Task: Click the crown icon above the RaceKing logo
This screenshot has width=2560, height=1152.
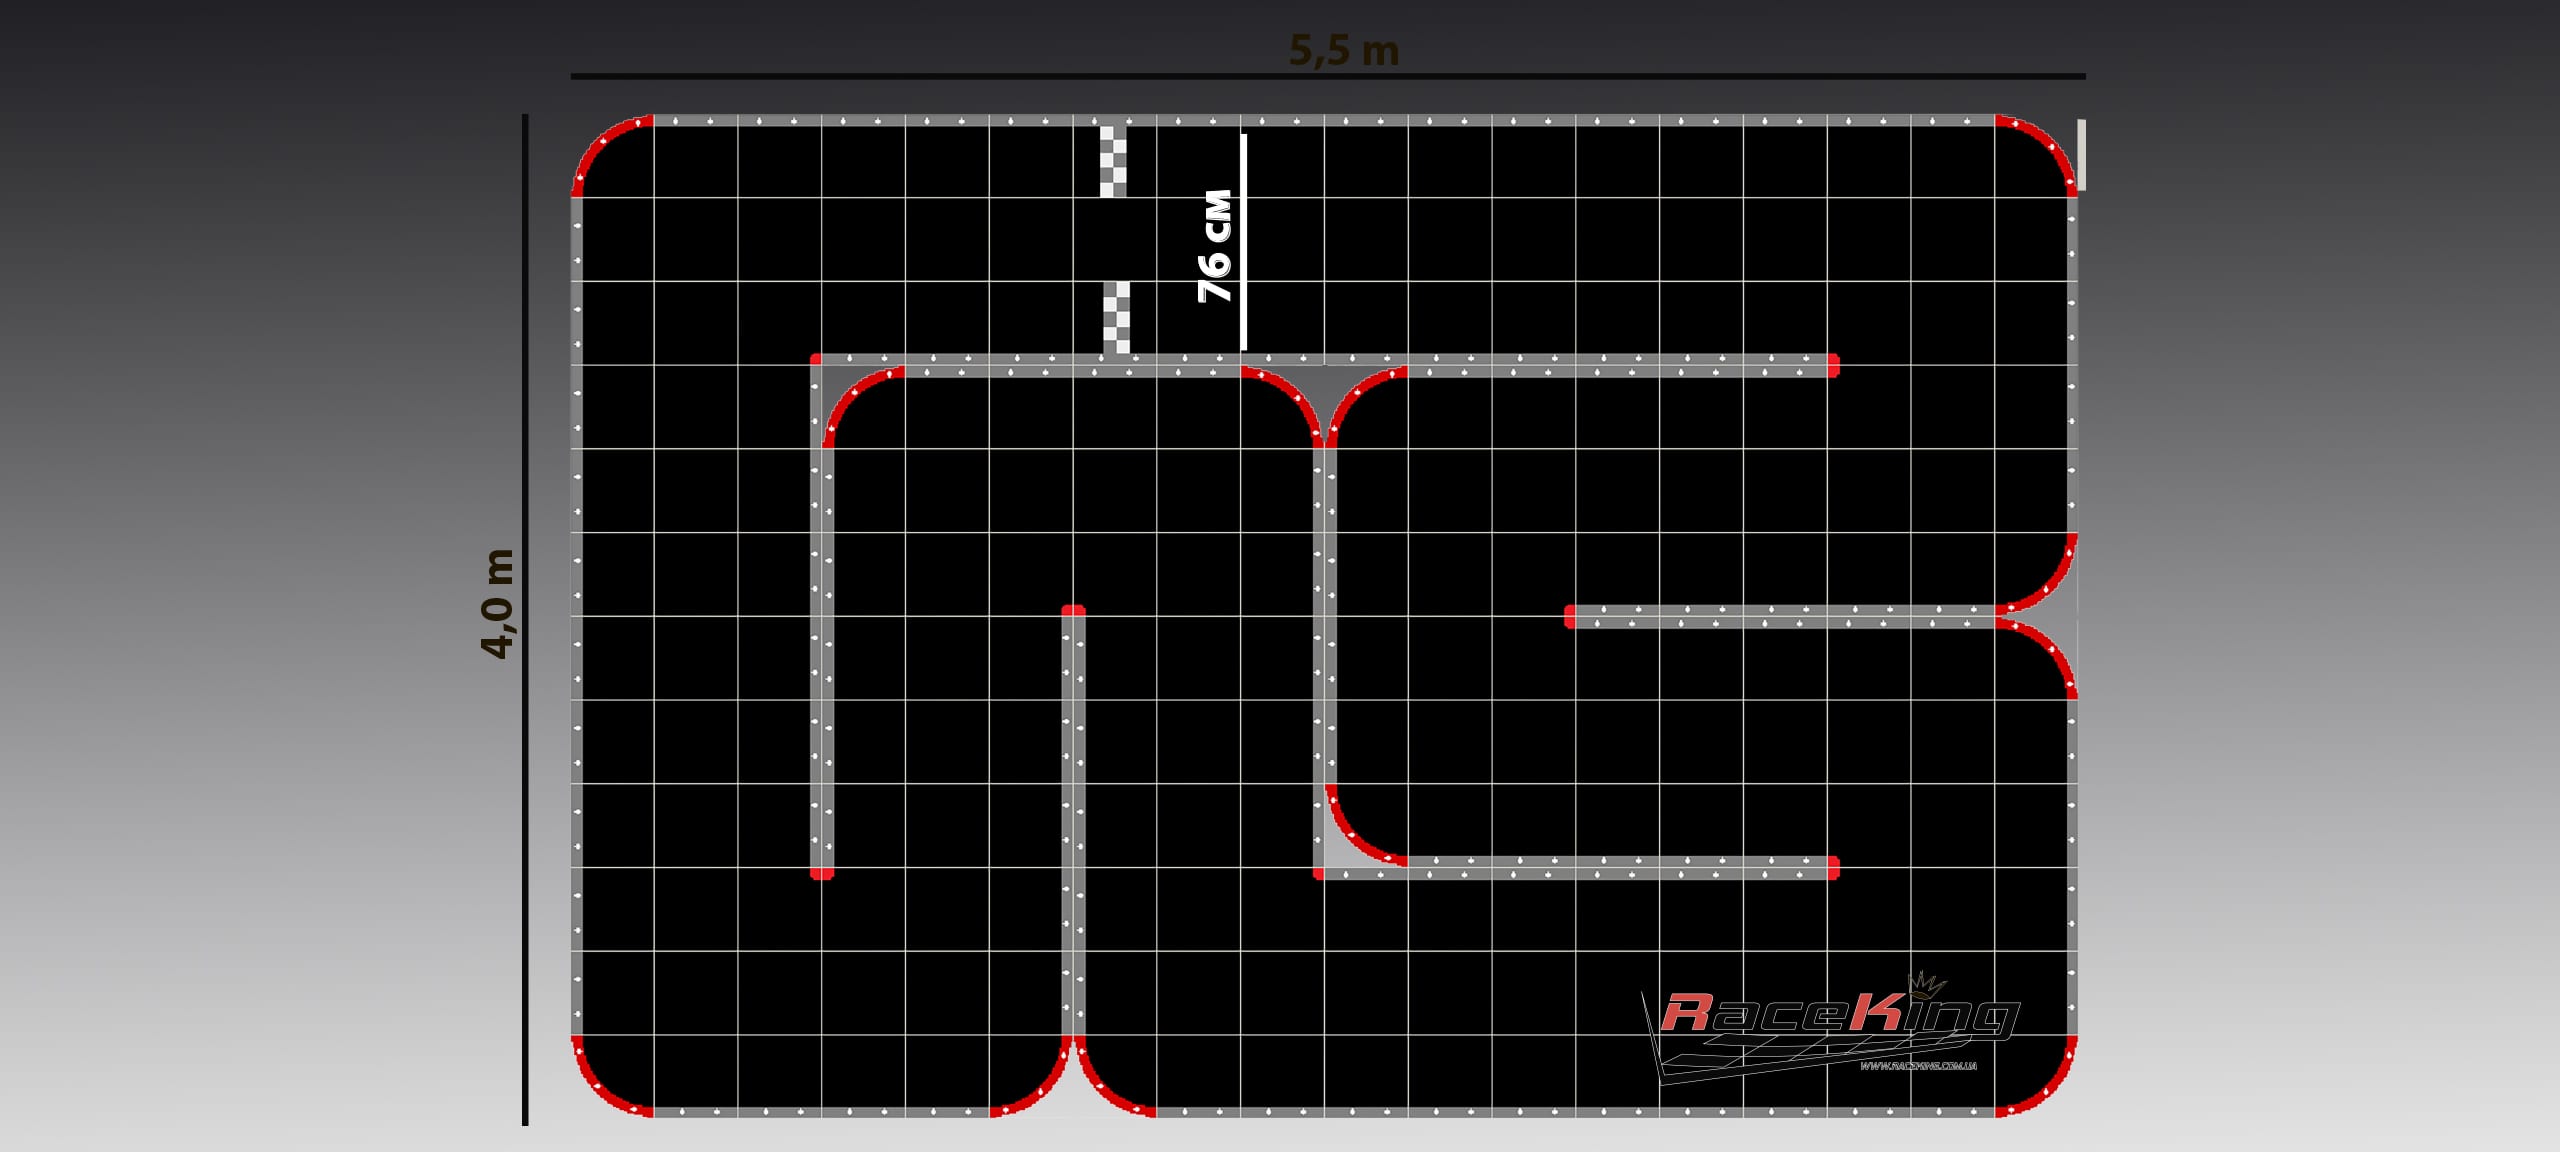Action: [1925, 983]
